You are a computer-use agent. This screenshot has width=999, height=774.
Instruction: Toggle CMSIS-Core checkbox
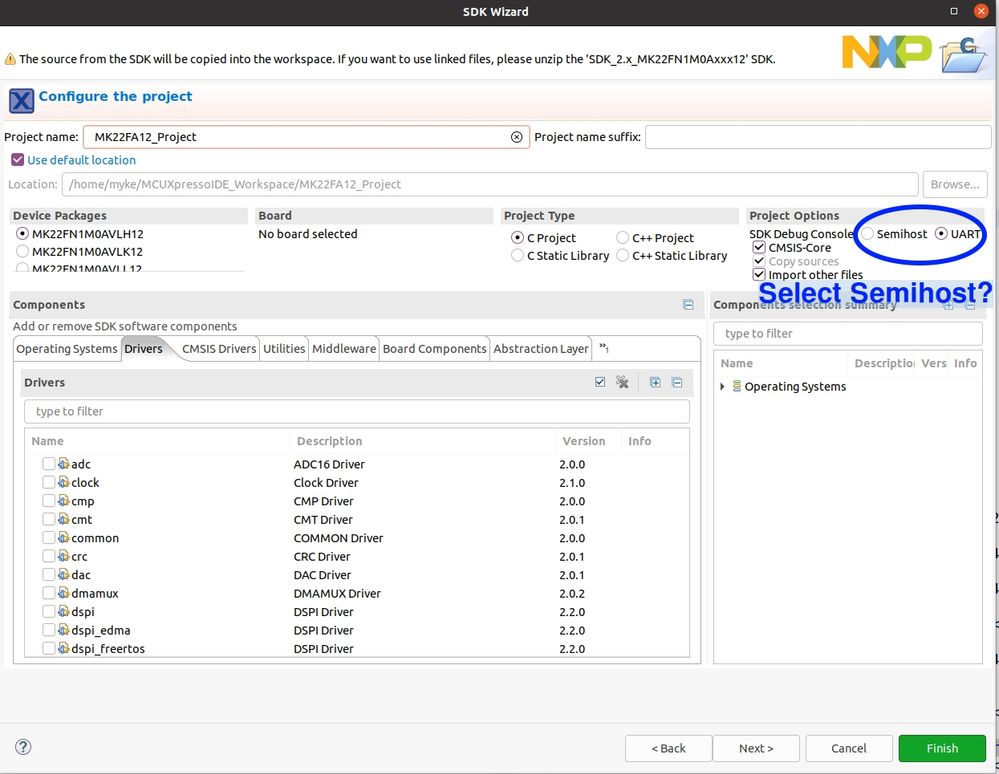(759, 247)
